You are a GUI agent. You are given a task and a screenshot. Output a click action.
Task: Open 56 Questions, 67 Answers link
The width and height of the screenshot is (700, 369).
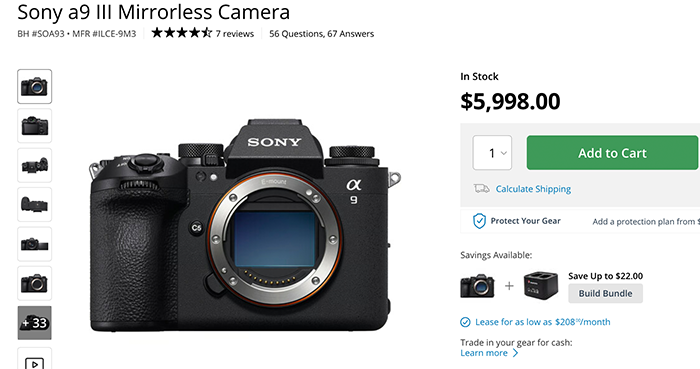(321, 34)
